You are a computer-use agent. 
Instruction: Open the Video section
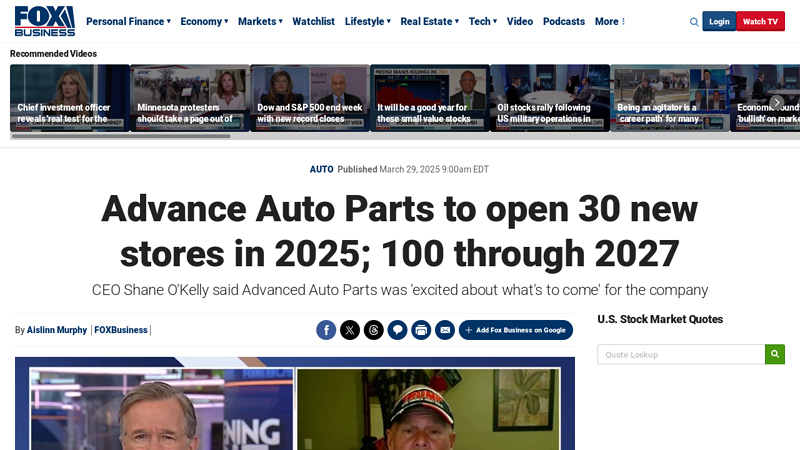pyautogui.click(x=519, y=21)
